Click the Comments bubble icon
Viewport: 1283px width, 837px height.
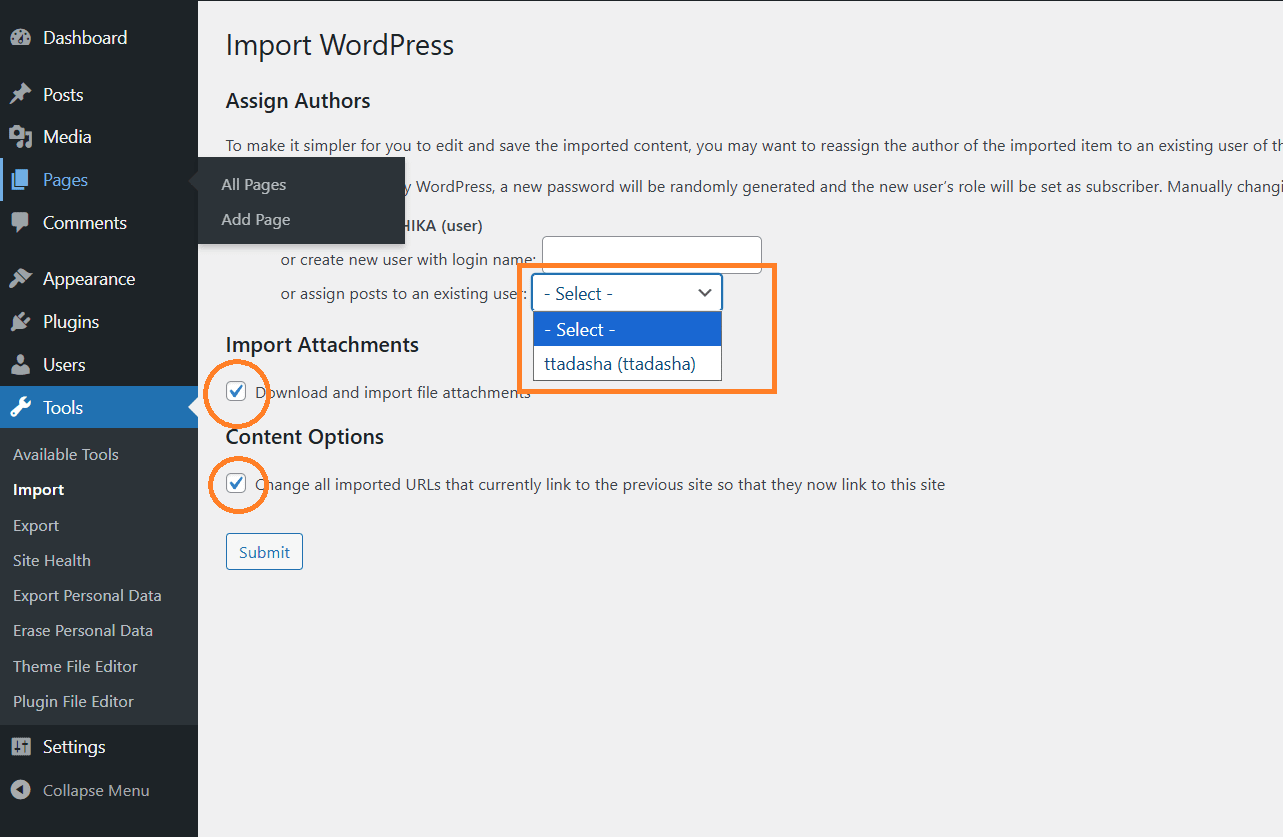coord(21,223)
